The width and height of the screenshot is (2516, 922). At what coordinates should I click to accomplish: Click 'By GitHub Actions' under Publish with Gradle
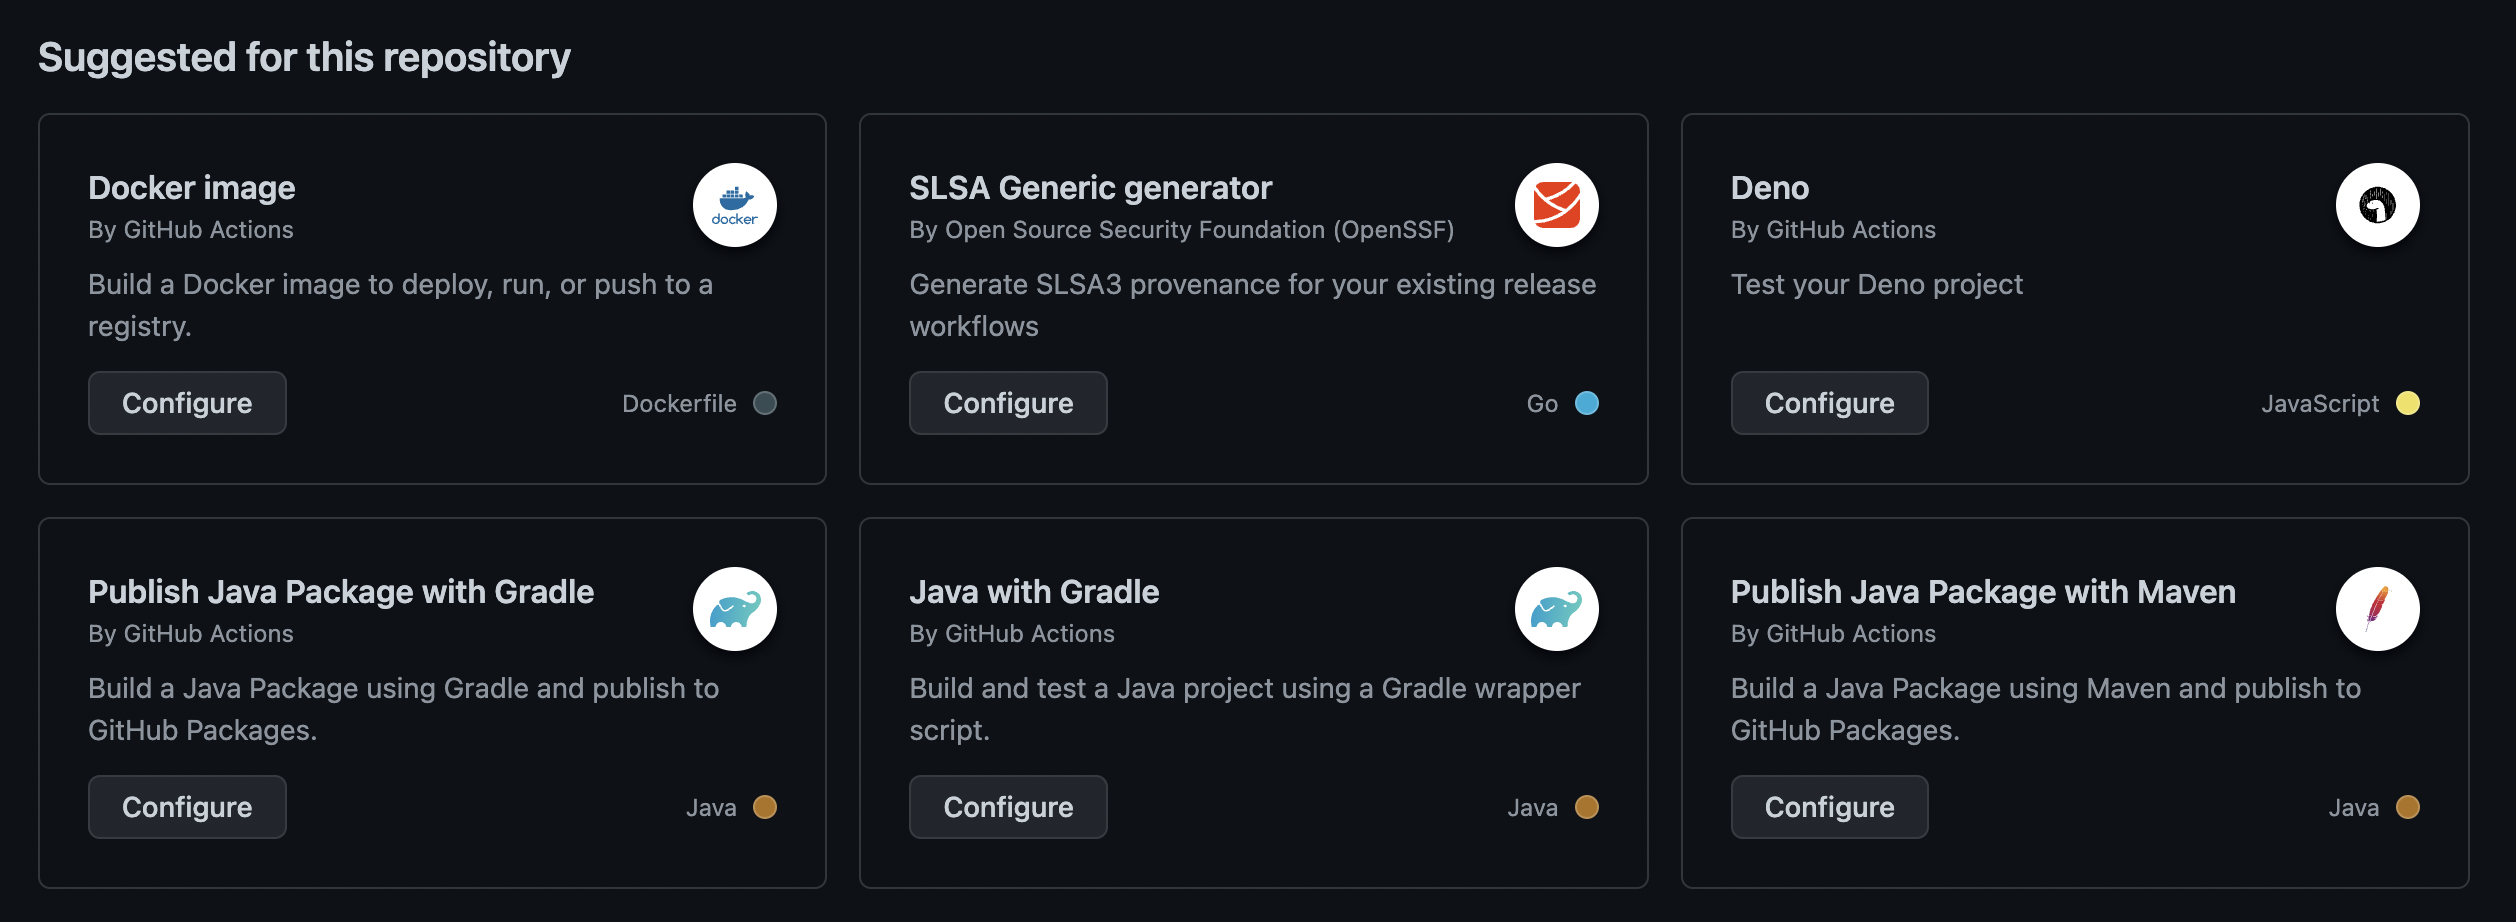pos(191,634)
